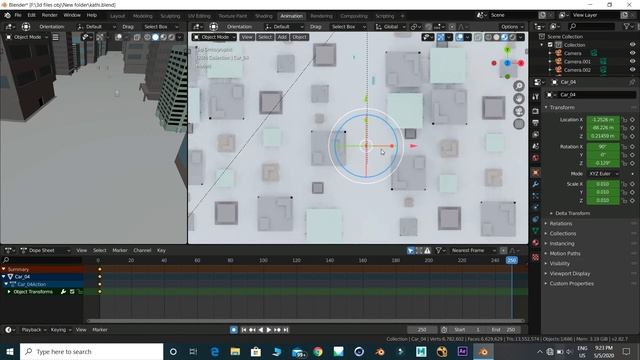The width and height of the screenshot is (640, 360).
Task: Click the dope sheet filter funnel icon
Action: coord(438,251)
